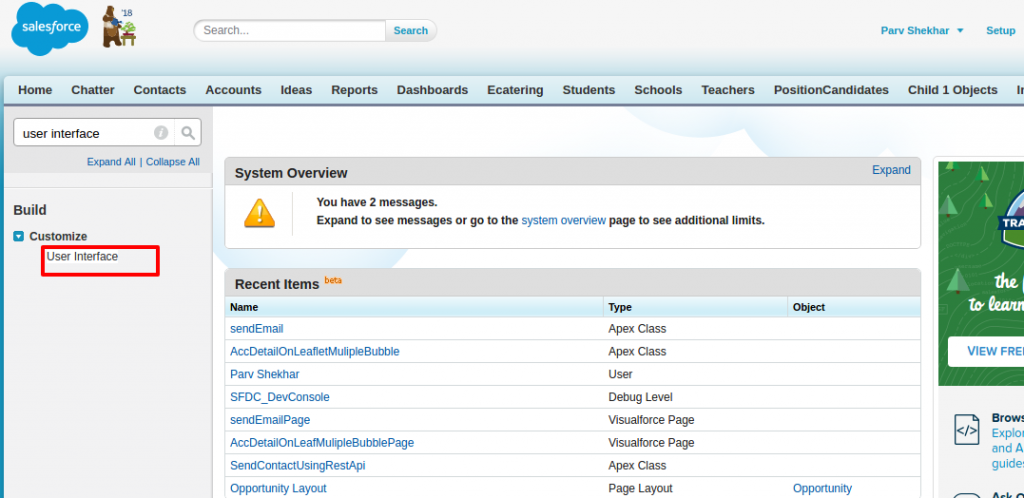1024x498 pixels.
Task: Click the beta label beside Recent Items
Action: point(333,281)
